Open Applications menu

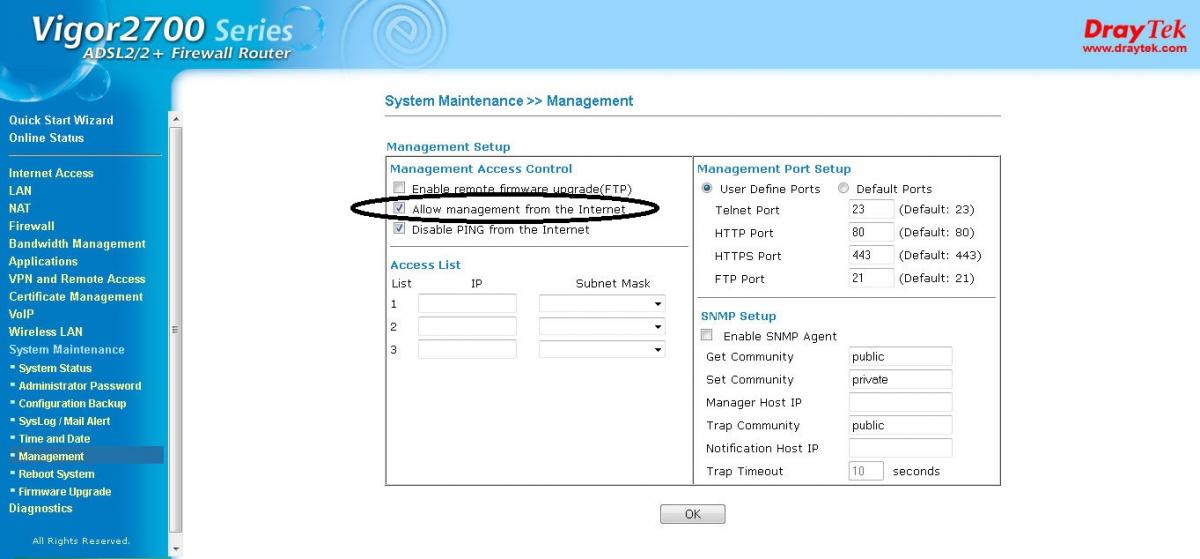43,261
